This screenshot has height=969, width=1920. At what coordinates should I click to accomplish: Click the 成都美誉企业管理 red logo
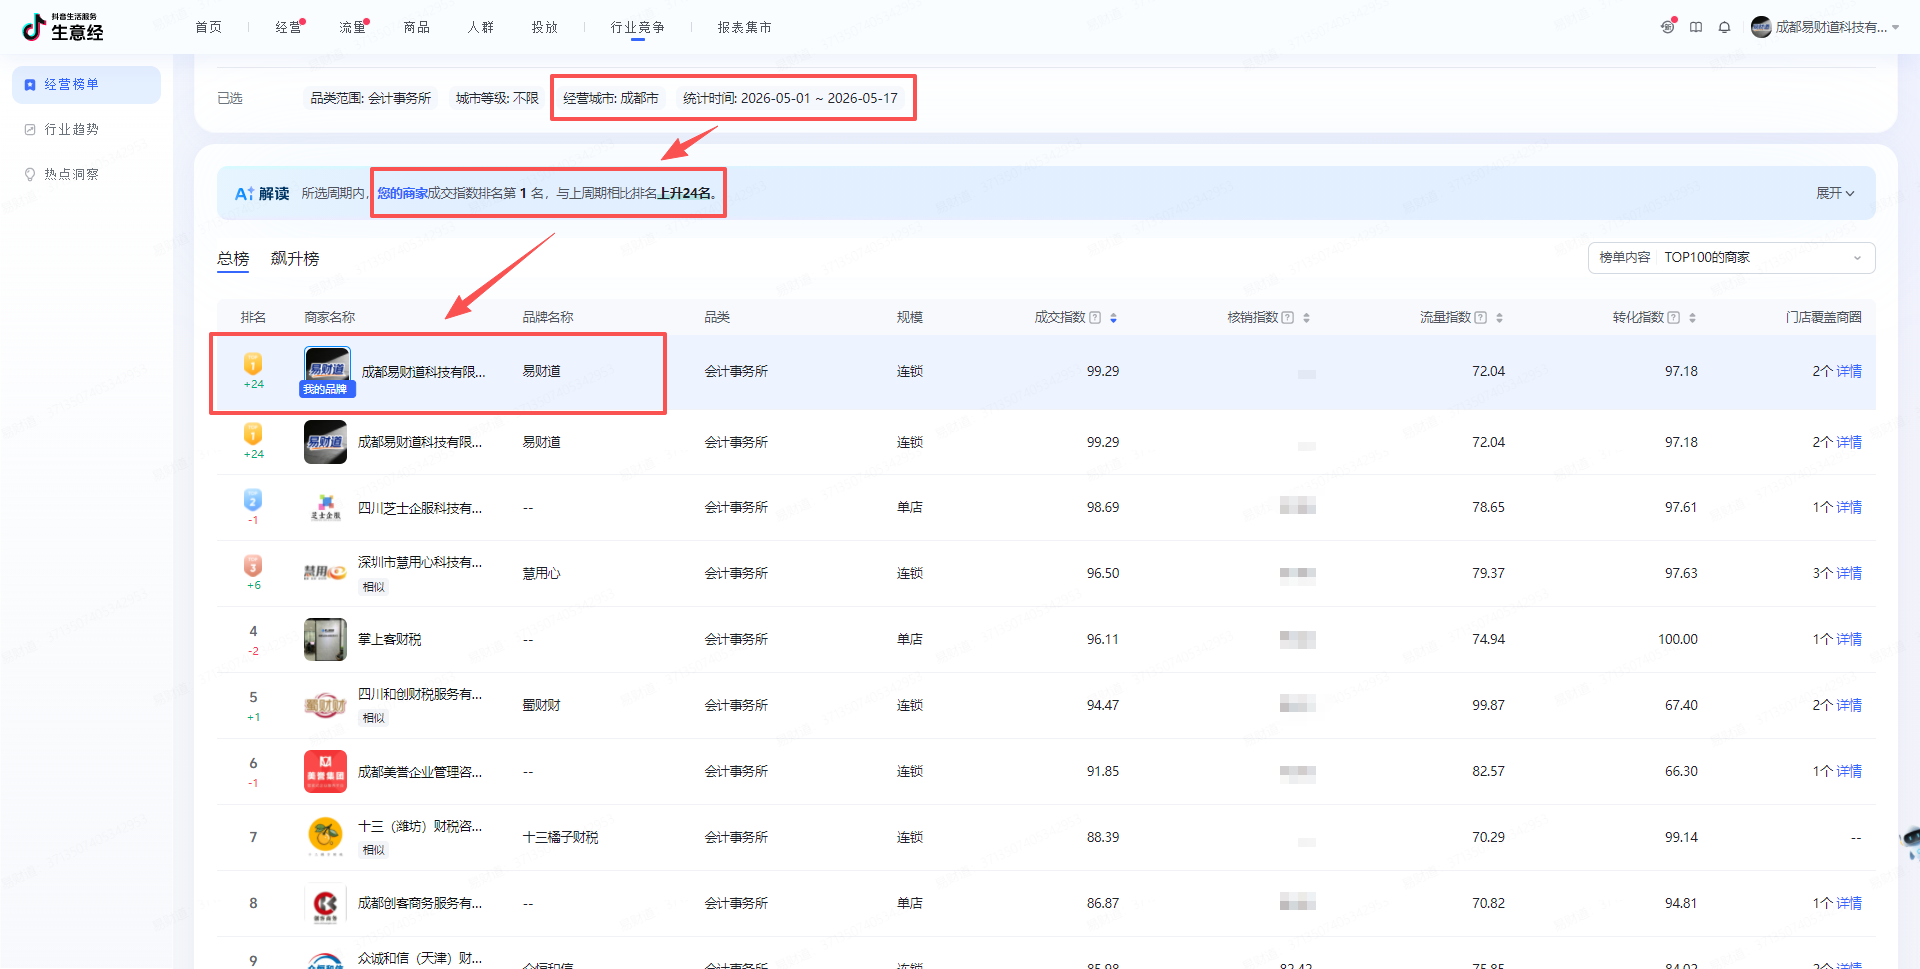click(x=325, y=772)
